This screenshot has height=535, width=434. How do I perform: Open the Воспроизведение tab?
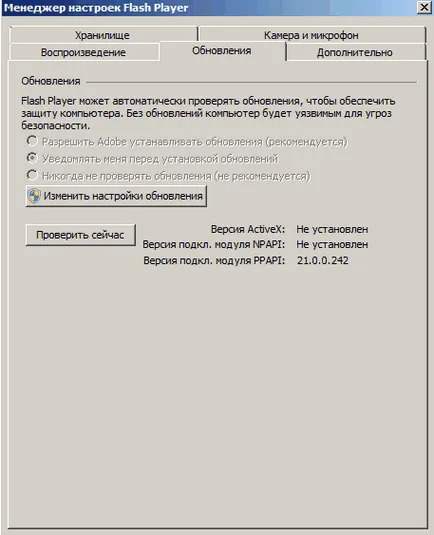(x=84, y=52)
